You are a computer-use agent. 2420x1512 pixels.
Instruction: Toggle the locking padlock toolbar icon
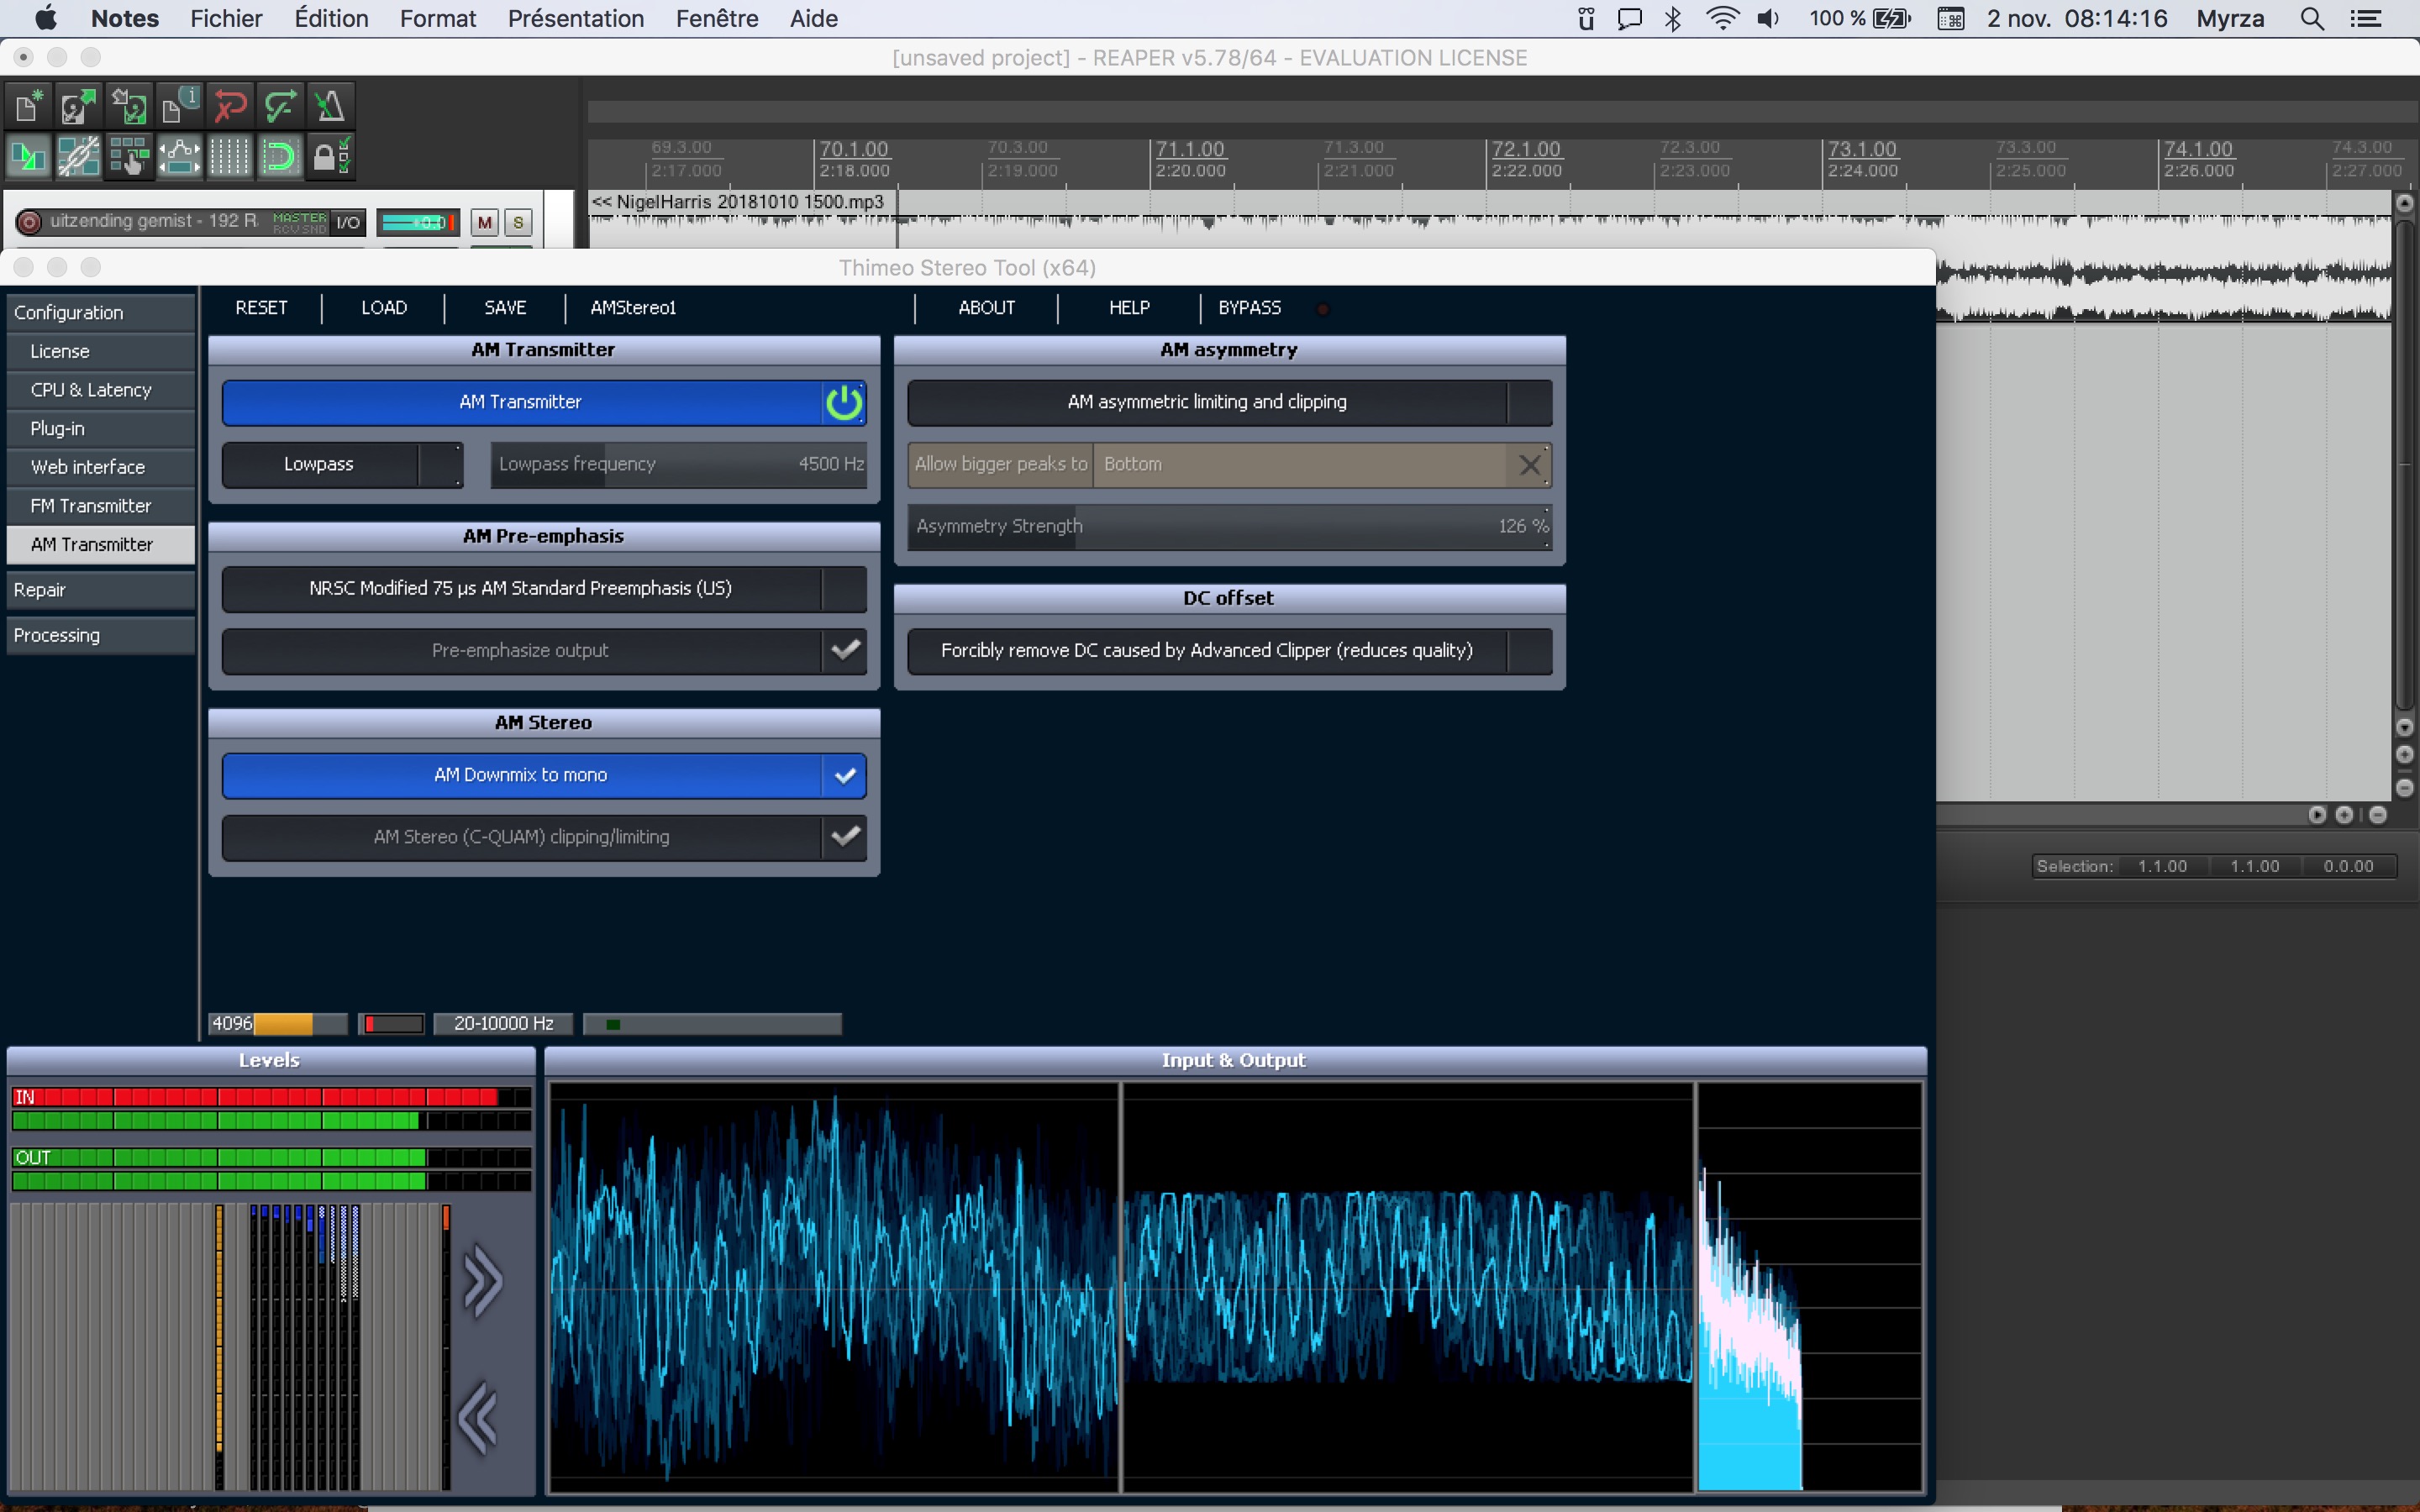[329, 156]
